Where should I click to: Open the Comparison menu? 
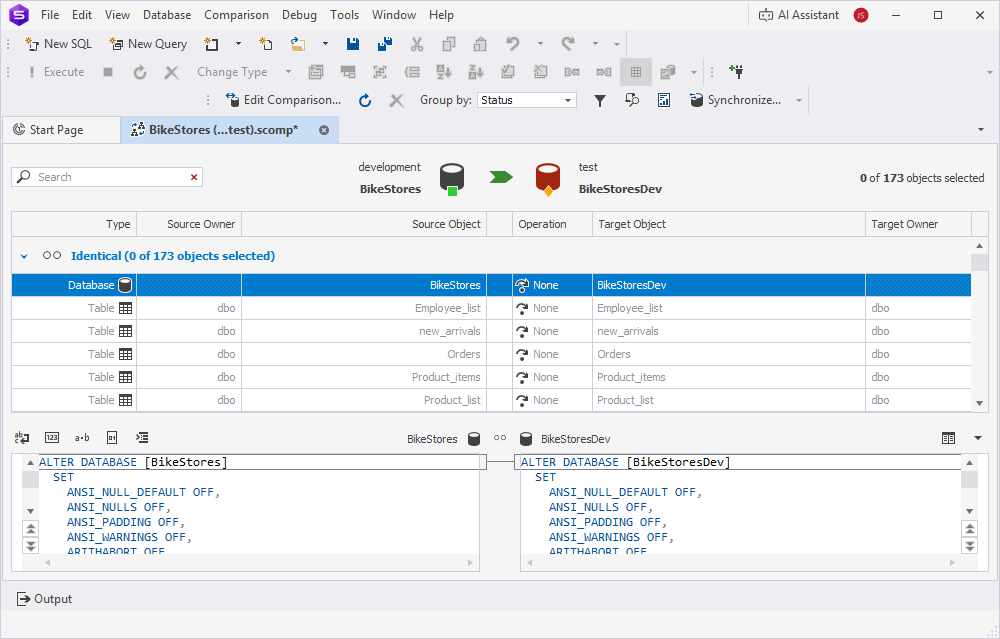236,15
